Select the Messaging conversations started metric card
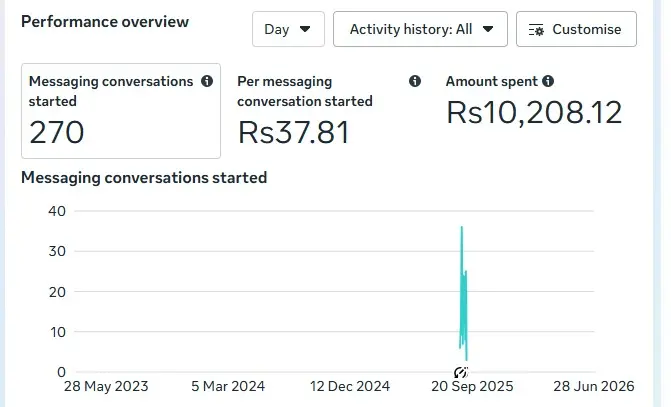Viewport: 671px width, 407px height. 121,111
